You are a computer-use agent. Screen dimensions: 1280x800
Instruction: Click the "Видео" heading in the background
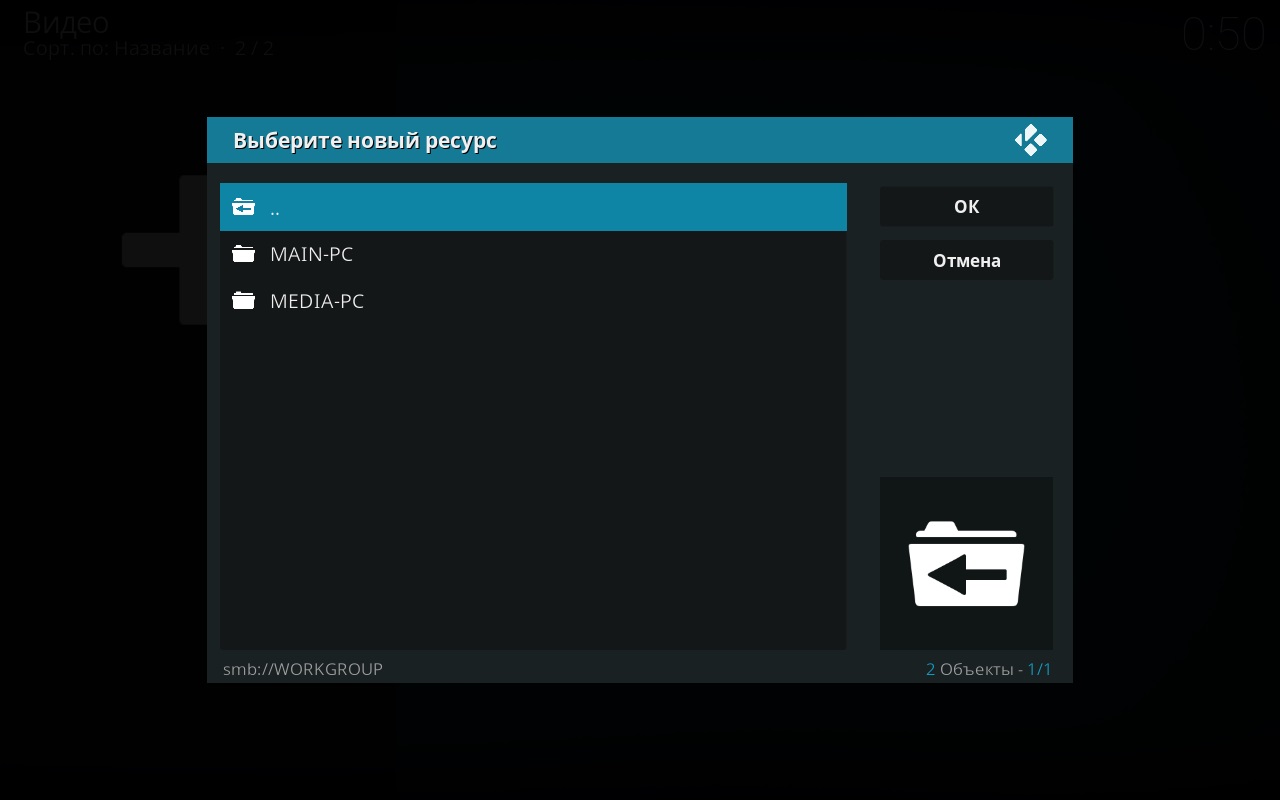66,22
